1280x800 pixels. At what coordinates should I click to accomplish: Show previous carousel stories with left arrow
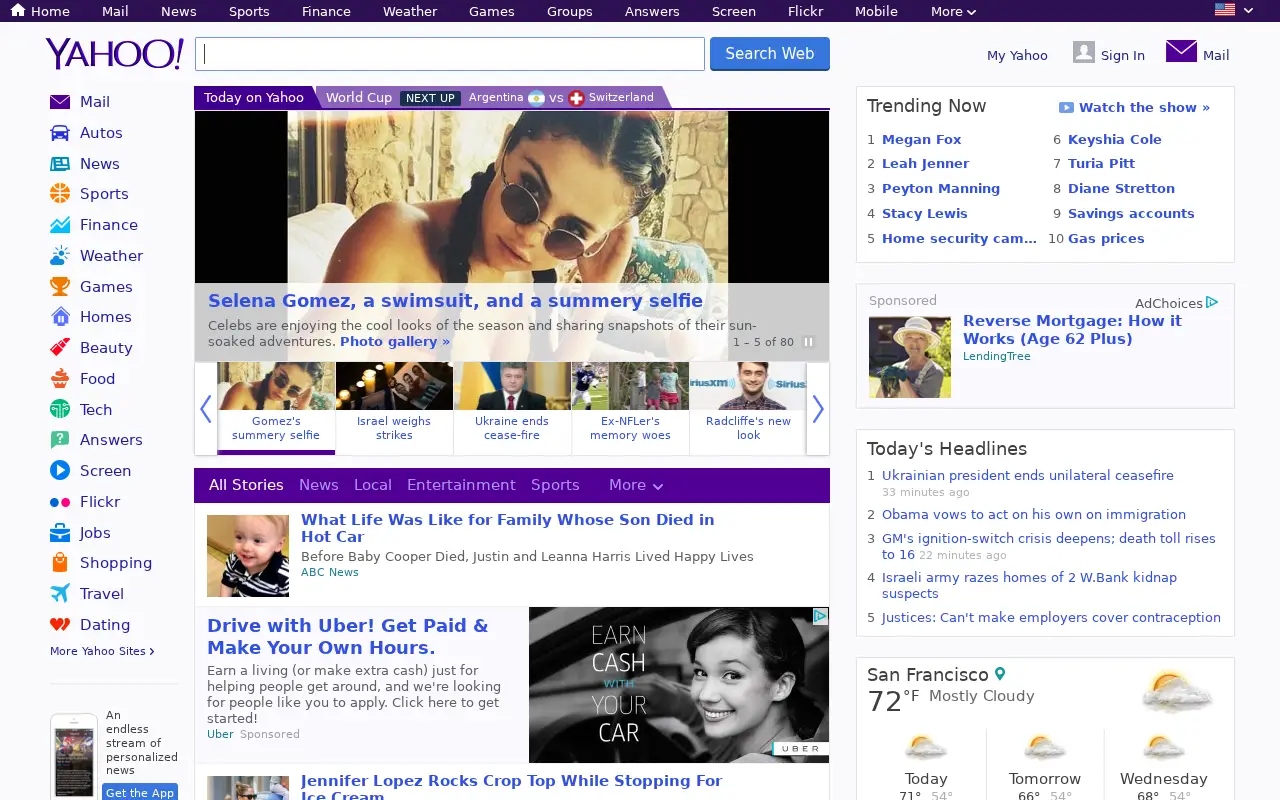click(x=206, y=408)
